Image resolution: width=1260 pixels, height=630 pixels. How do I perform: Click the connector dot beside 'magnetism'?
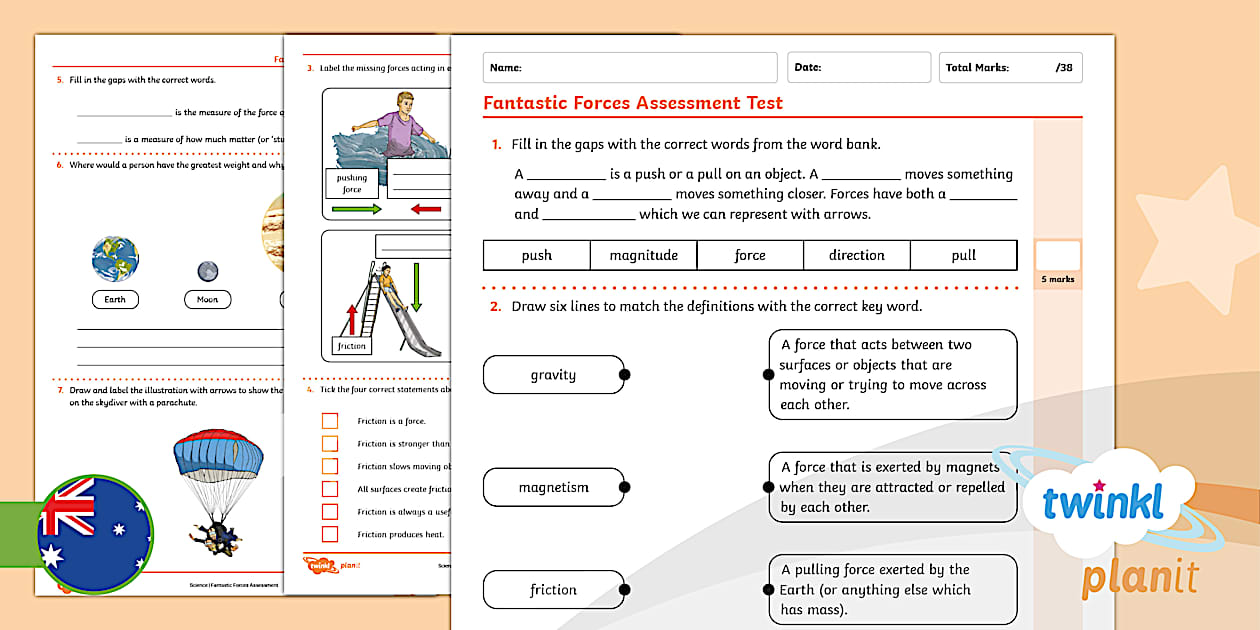pyautogui.click(x=625, y=487)
